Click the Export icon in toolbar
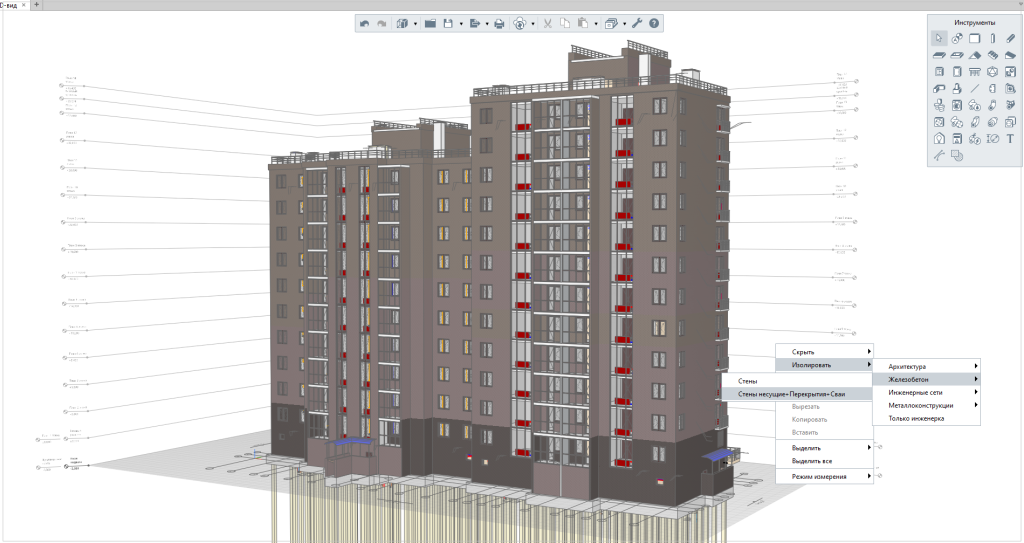Image resolution: width=1024 pixels, height=543 pixels. [475, 24]
